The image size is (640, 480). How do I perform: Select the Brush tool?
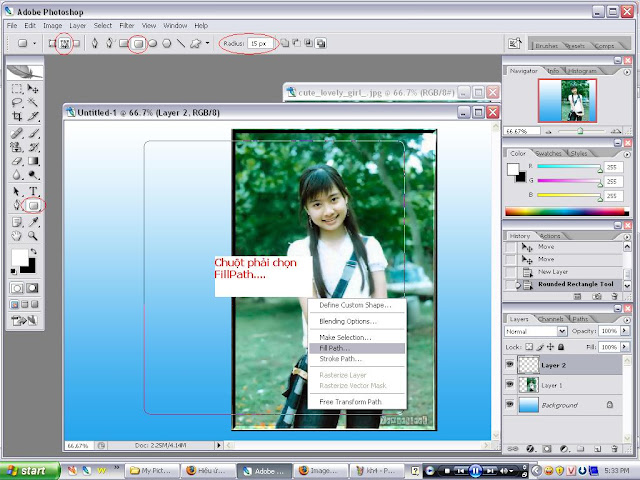(33, 133)
